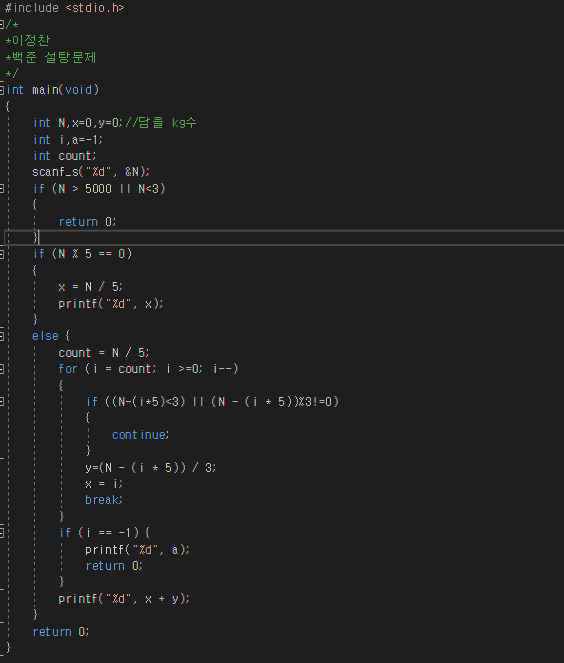Click the else keyword

pos(45,336)
